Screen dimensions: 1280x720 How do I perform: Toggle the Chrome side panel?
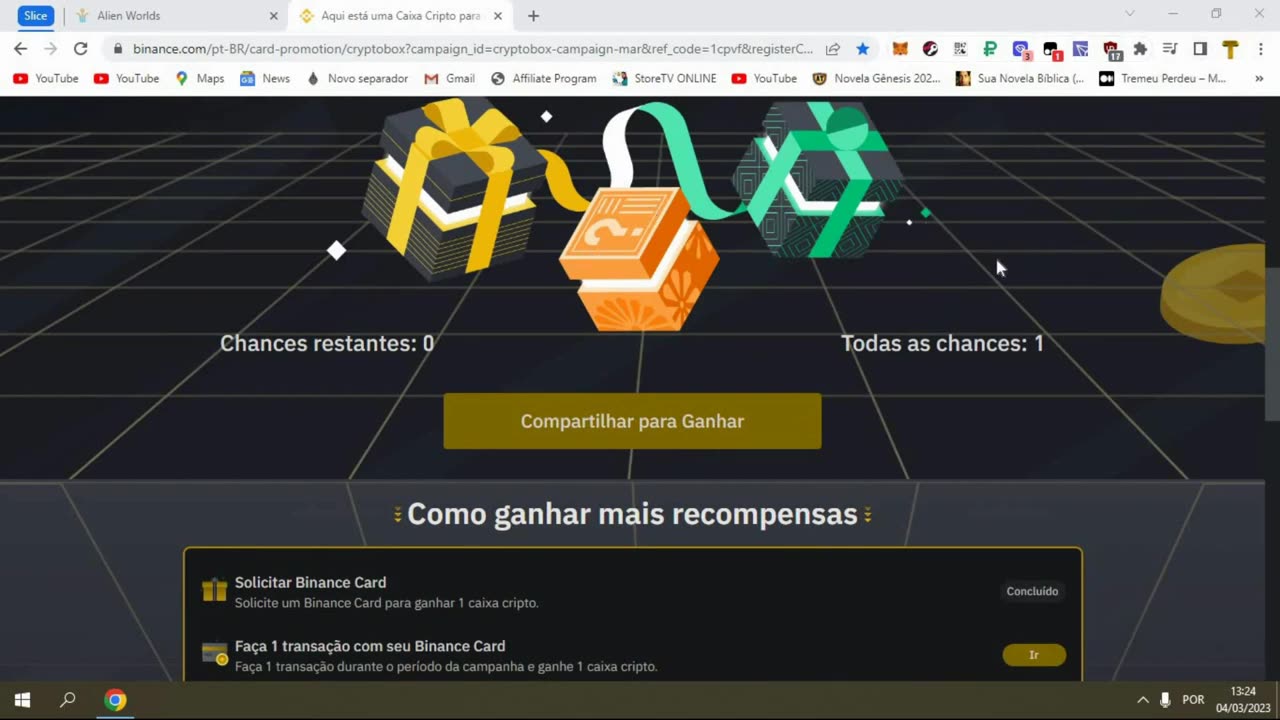1200,48
